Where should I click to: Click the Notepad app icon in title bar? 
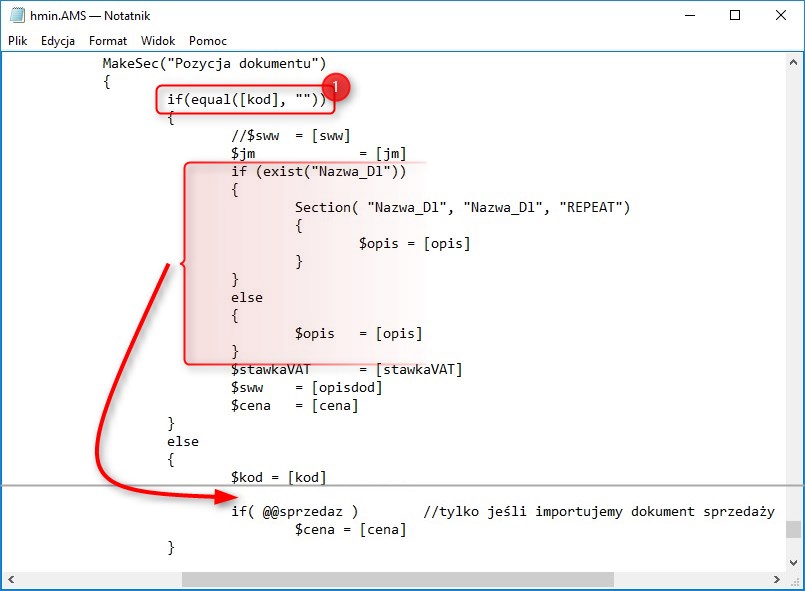(x=15, y=15)
